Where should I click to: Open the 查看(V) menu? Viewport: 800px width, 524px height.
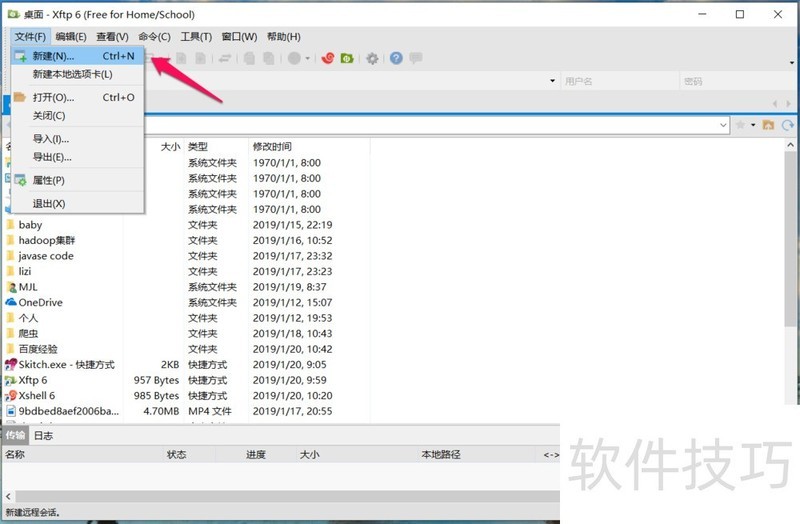tap(112, 37)
